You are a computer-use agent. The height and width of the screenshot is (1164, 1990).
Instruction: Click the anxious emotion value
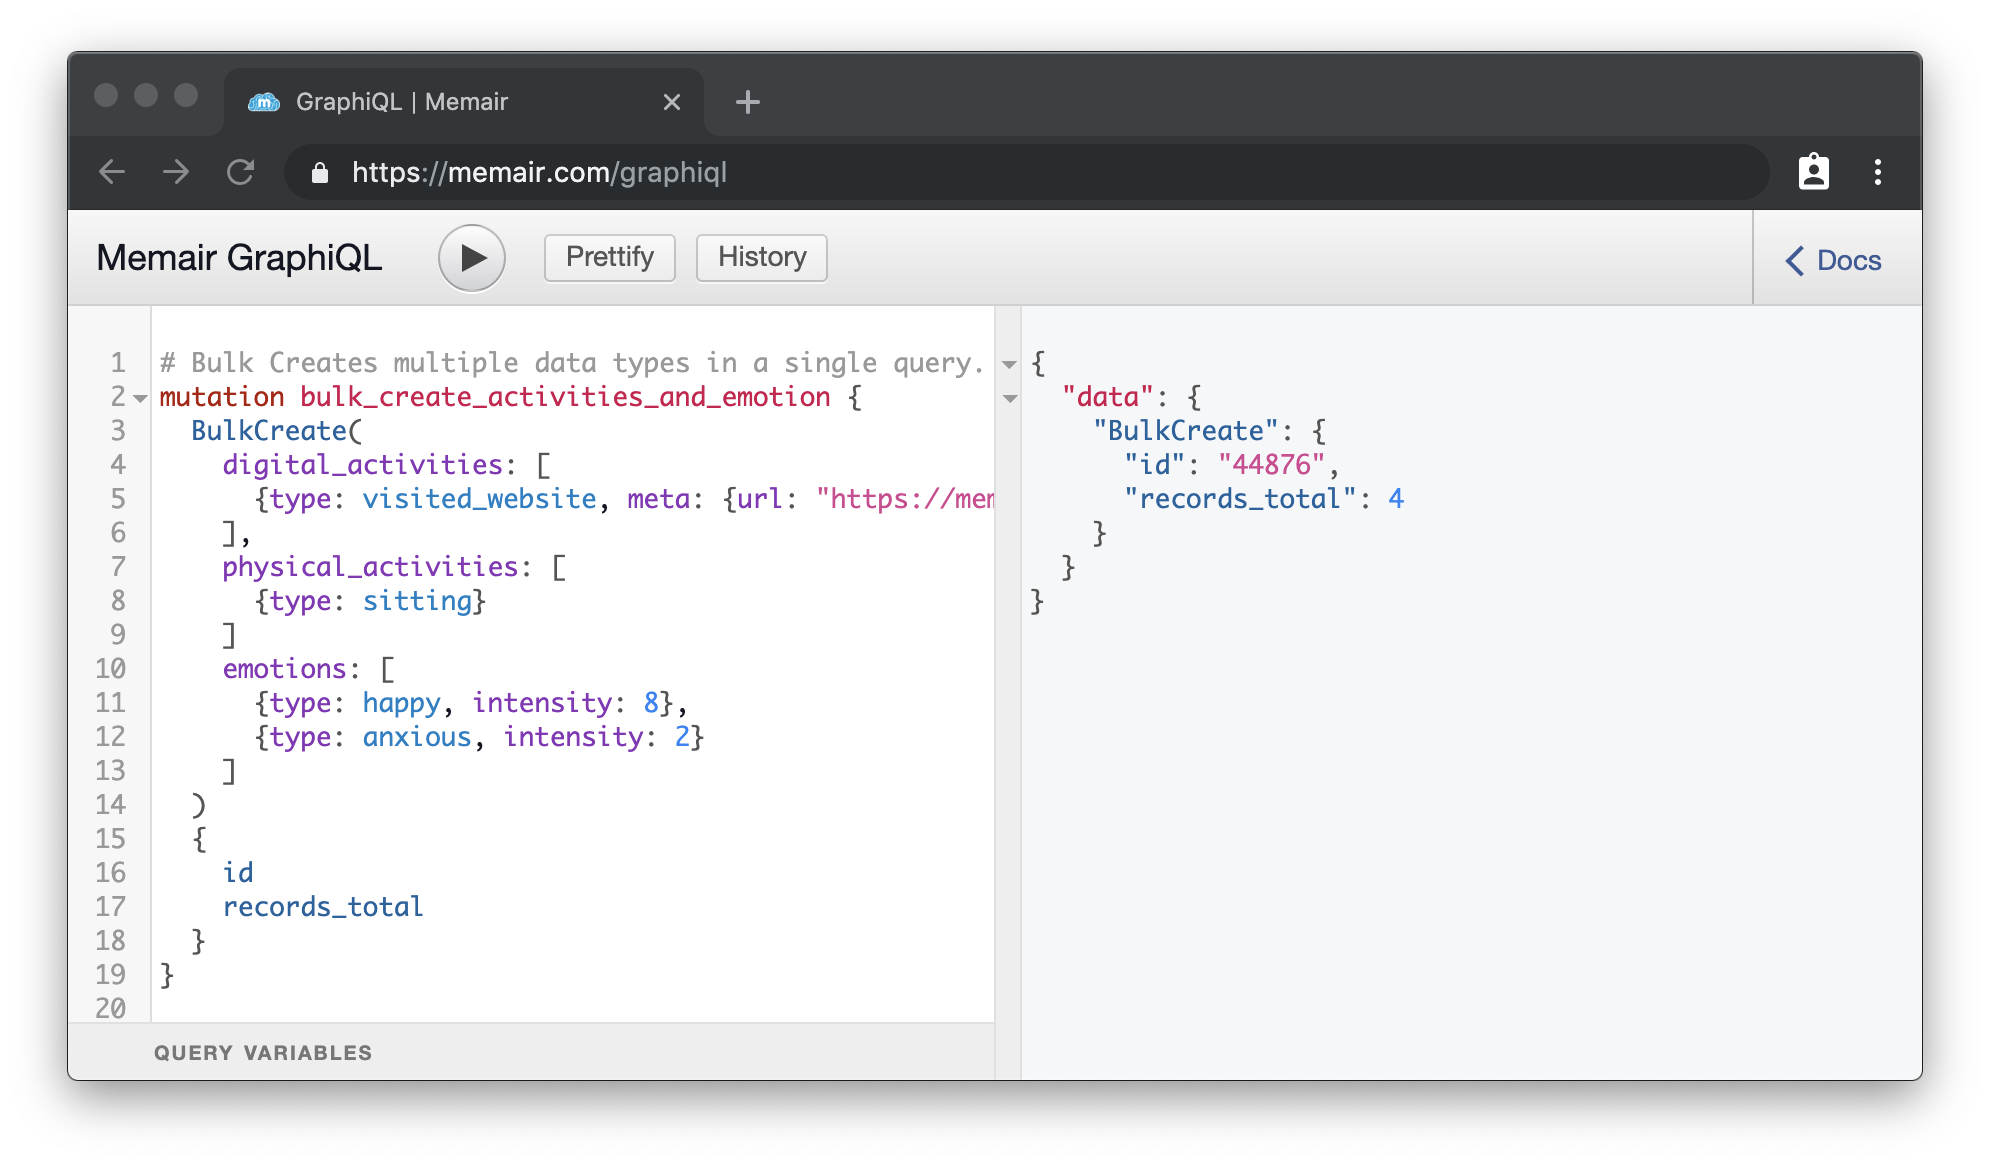pos(416,737)
